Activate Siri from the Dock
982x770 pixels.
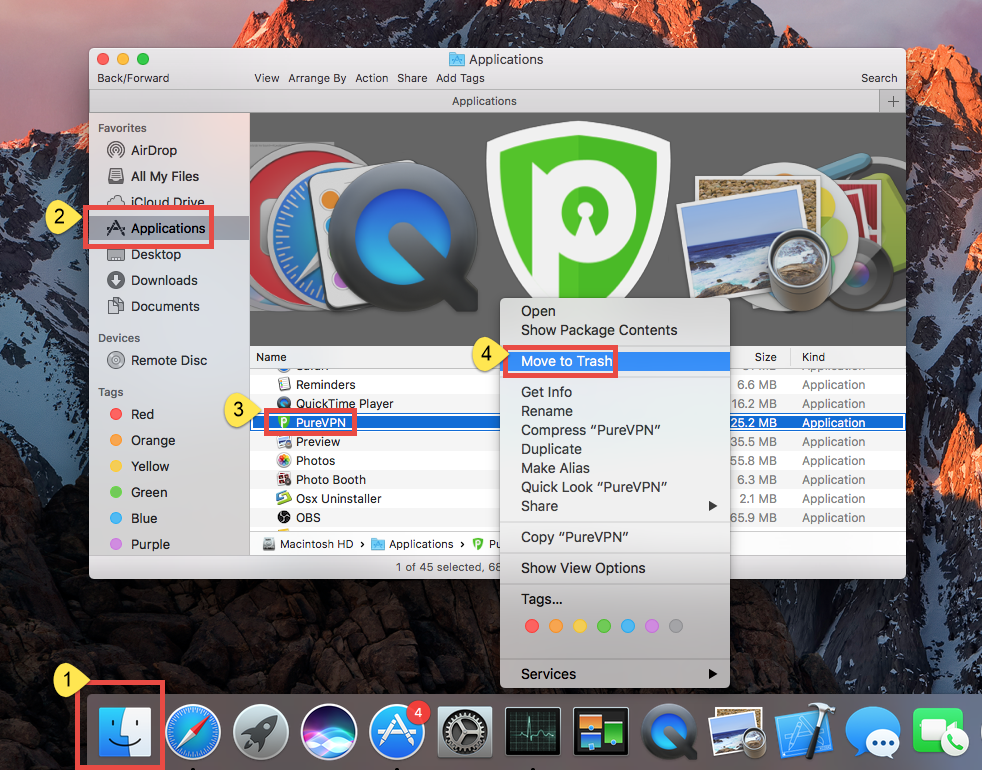click(328, 731)
